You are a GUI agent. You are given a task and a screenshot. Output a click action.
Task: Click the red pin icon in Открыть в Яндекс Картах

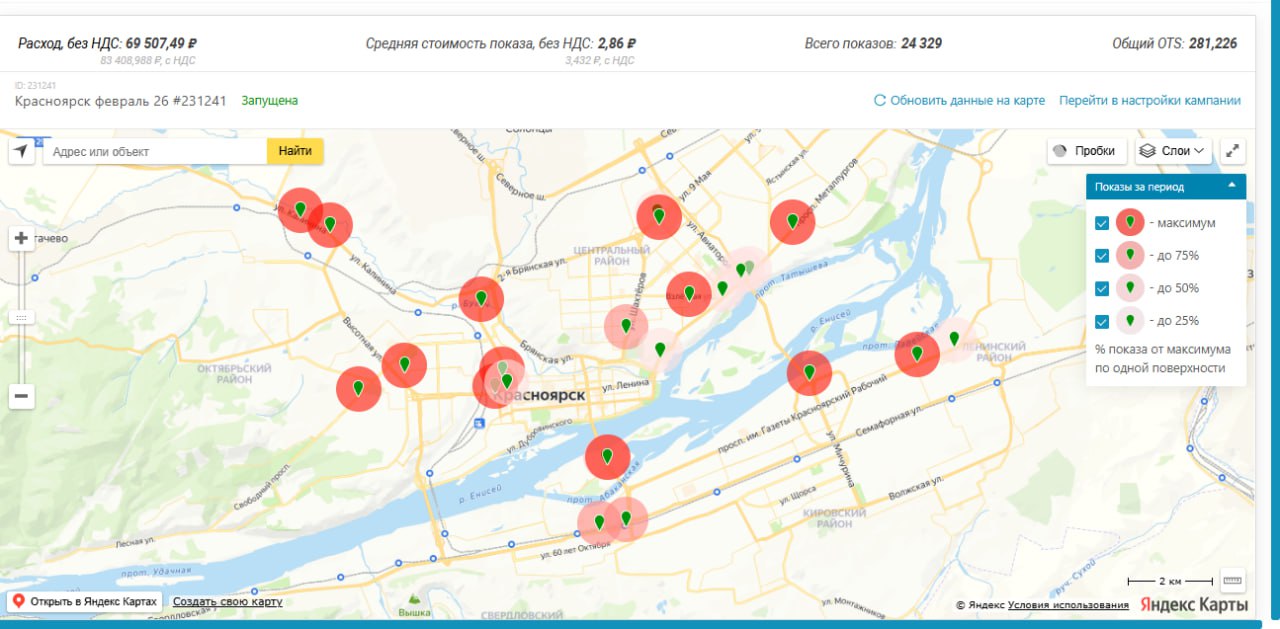click(19, 602)
